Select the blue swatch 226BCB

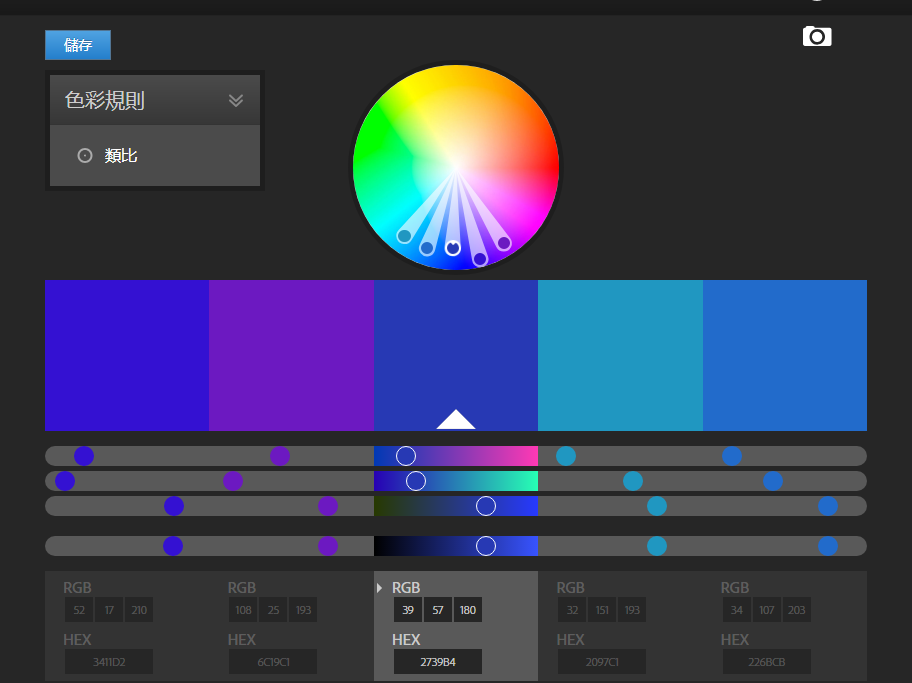pyautogui.click(x=785, y=355)
